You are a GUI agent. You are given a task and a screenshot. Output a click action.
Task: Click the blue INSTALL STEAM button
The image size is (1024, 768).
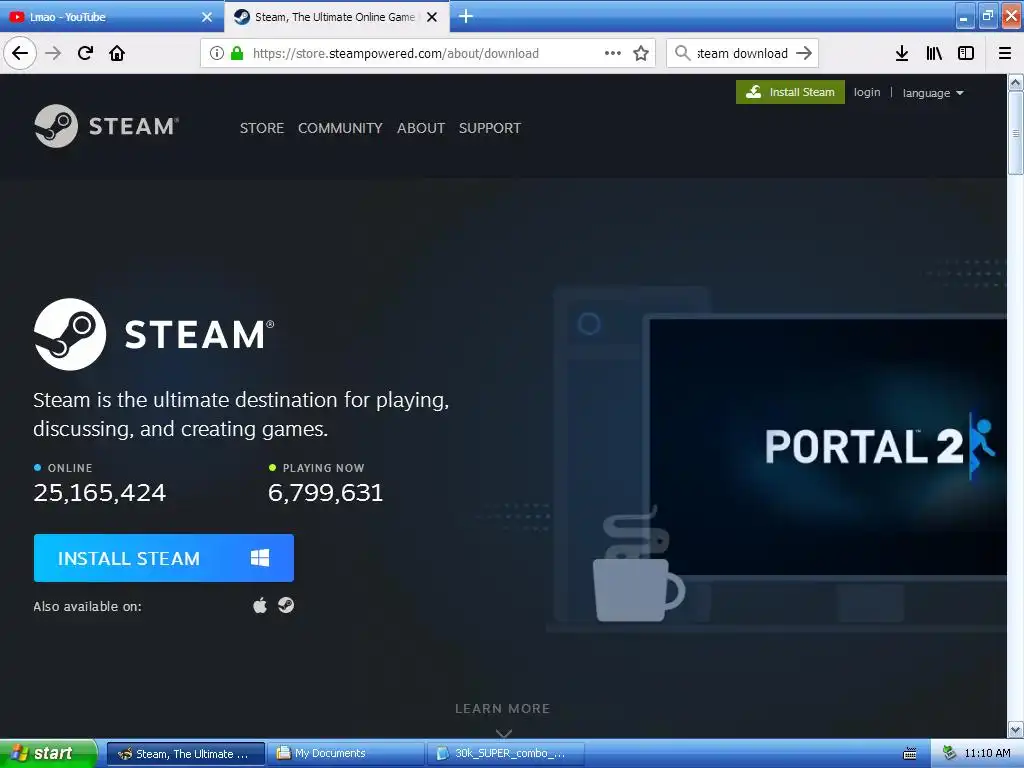click(164, 558)
